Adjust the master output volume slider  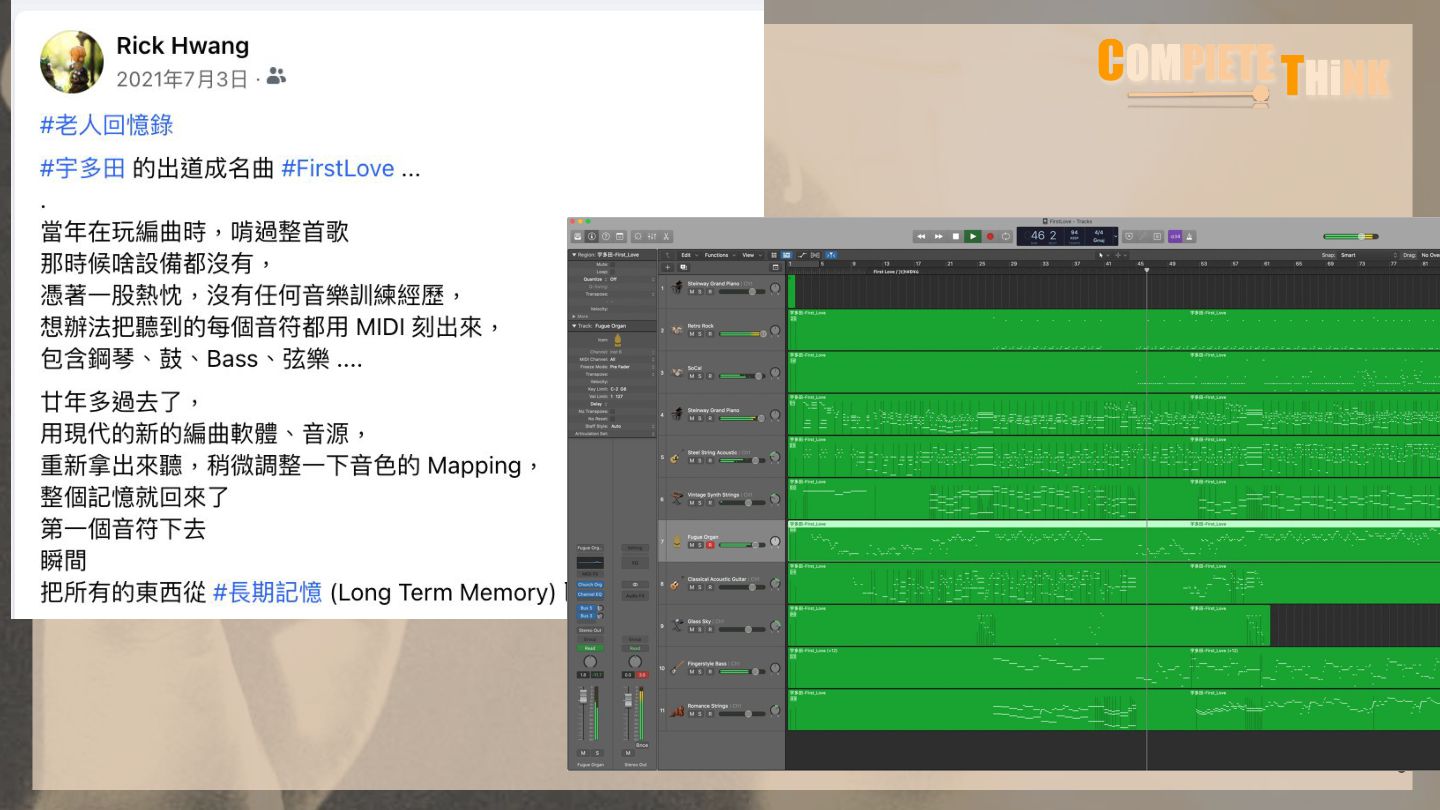click(x=1351, y=237)
